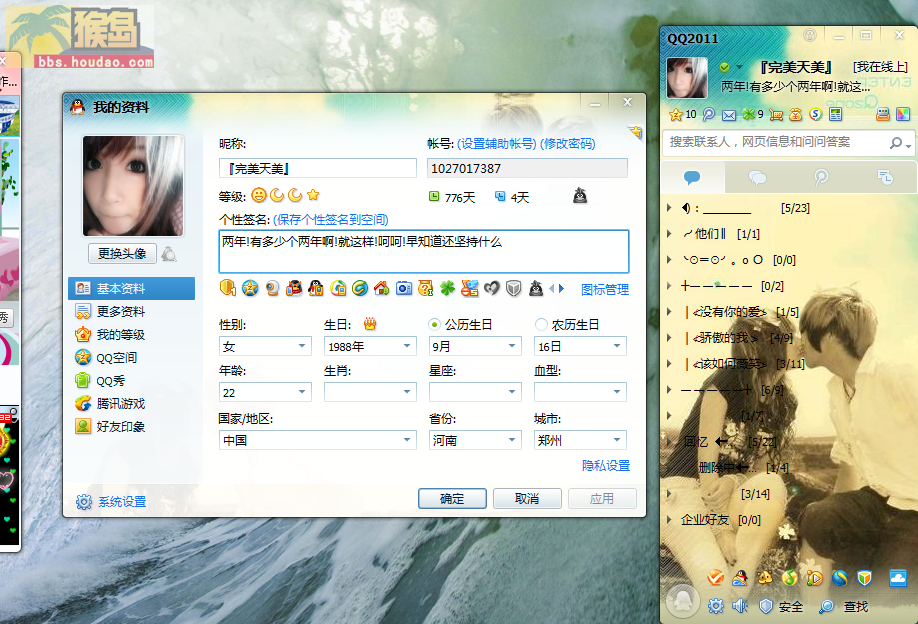Open the money bag wallet icon

coord(795,115)
